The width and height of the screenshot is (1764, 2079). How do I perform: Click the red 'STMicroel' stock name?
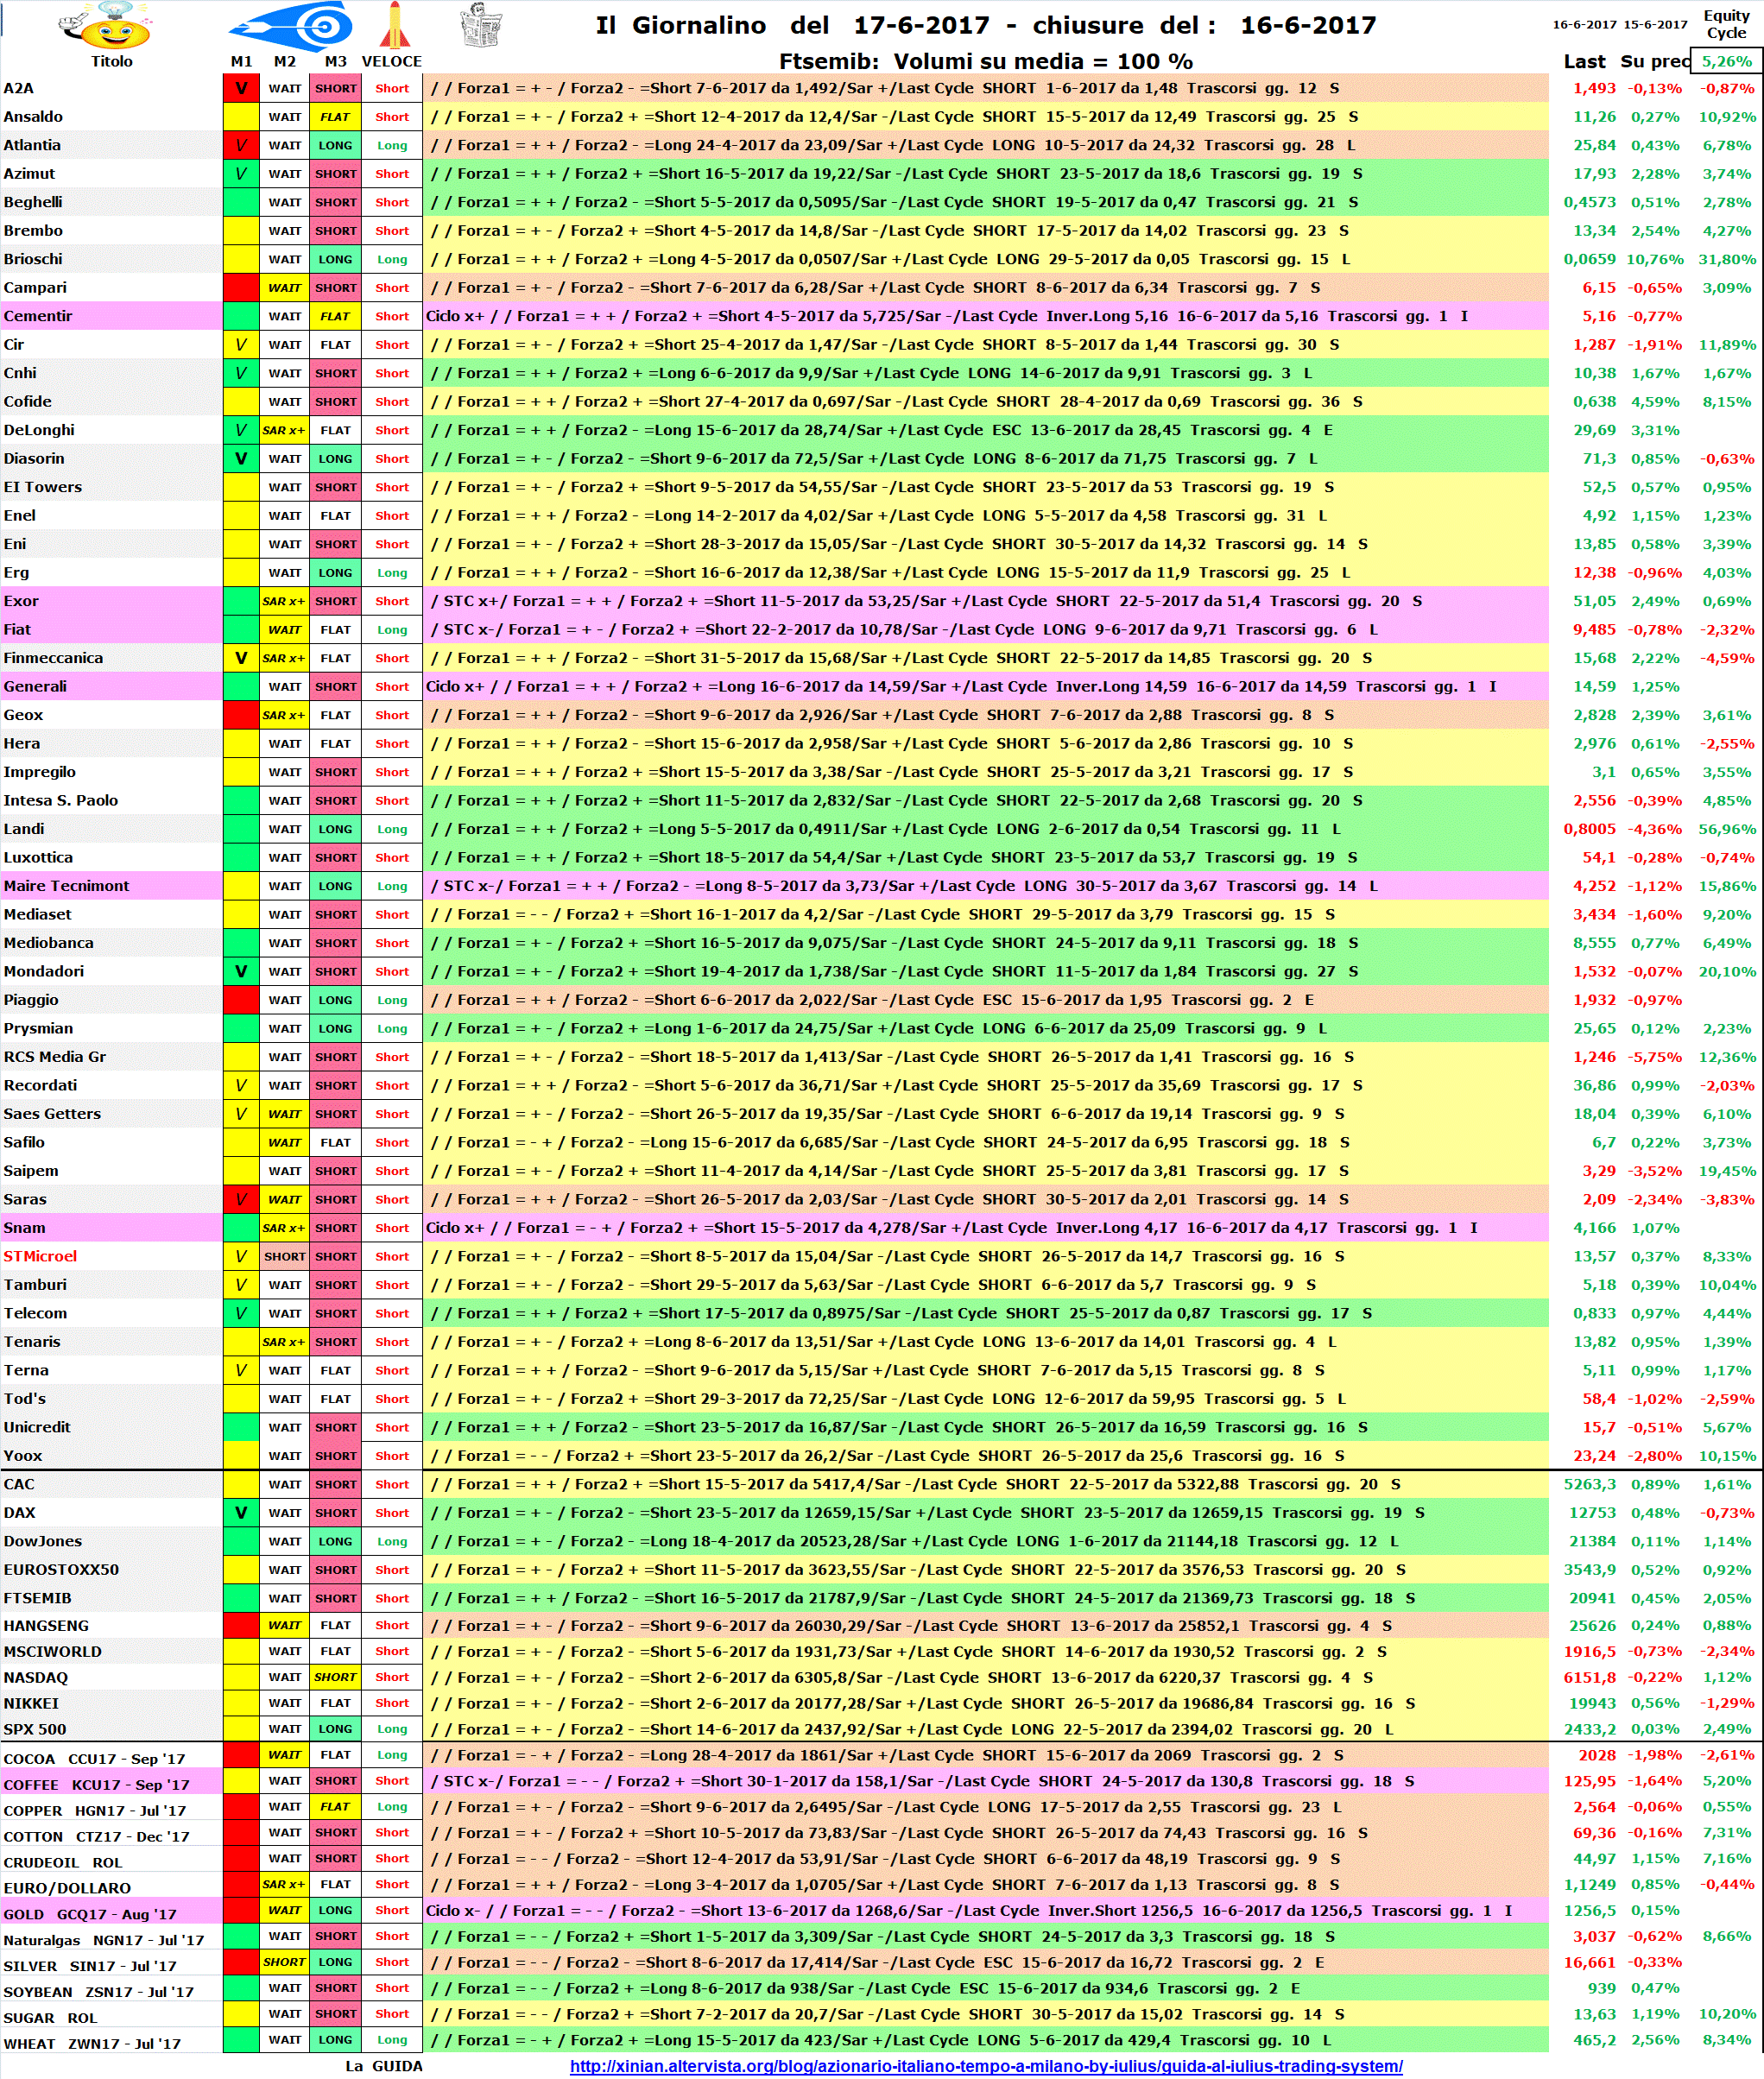(x=40, y=1256)
